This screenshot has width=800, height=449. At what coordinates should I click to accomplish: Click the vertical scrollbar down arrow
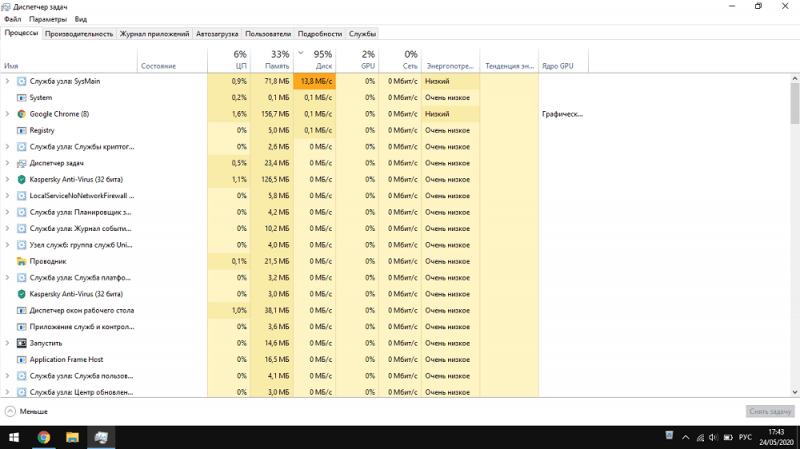click(795, 392)
